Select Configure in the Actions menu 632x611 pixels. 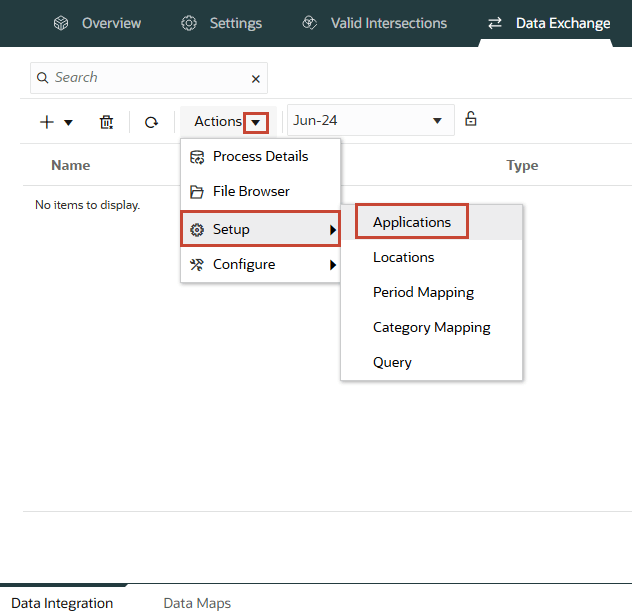260,264
